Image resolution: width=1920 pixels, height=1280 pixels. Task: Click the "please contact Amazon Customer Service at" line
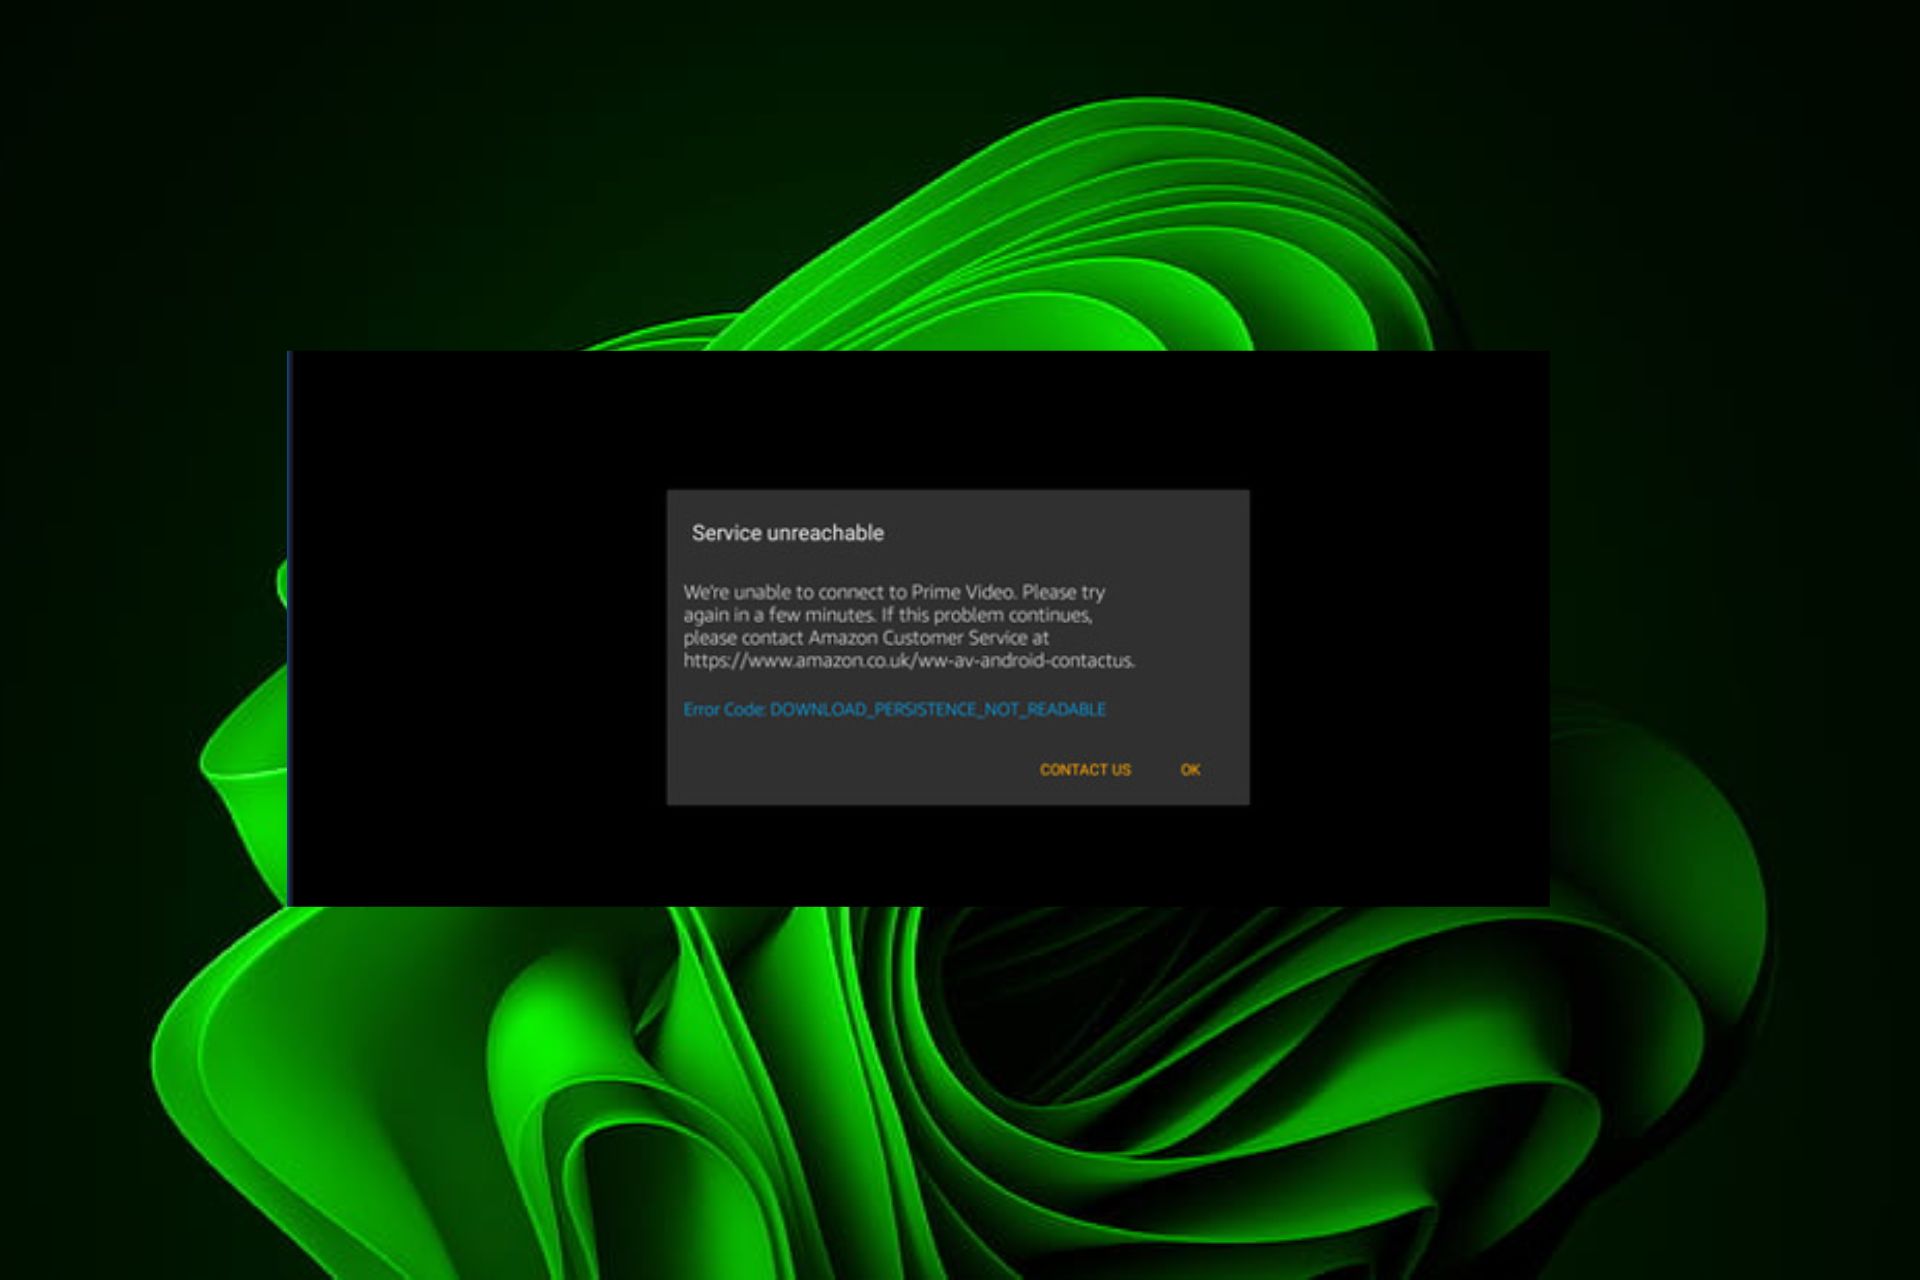tap(866, 637)
